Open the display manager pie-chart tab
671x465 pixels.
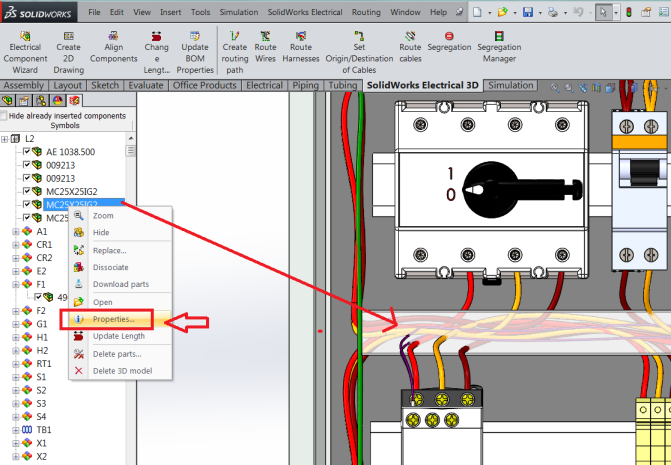point(58,101)
